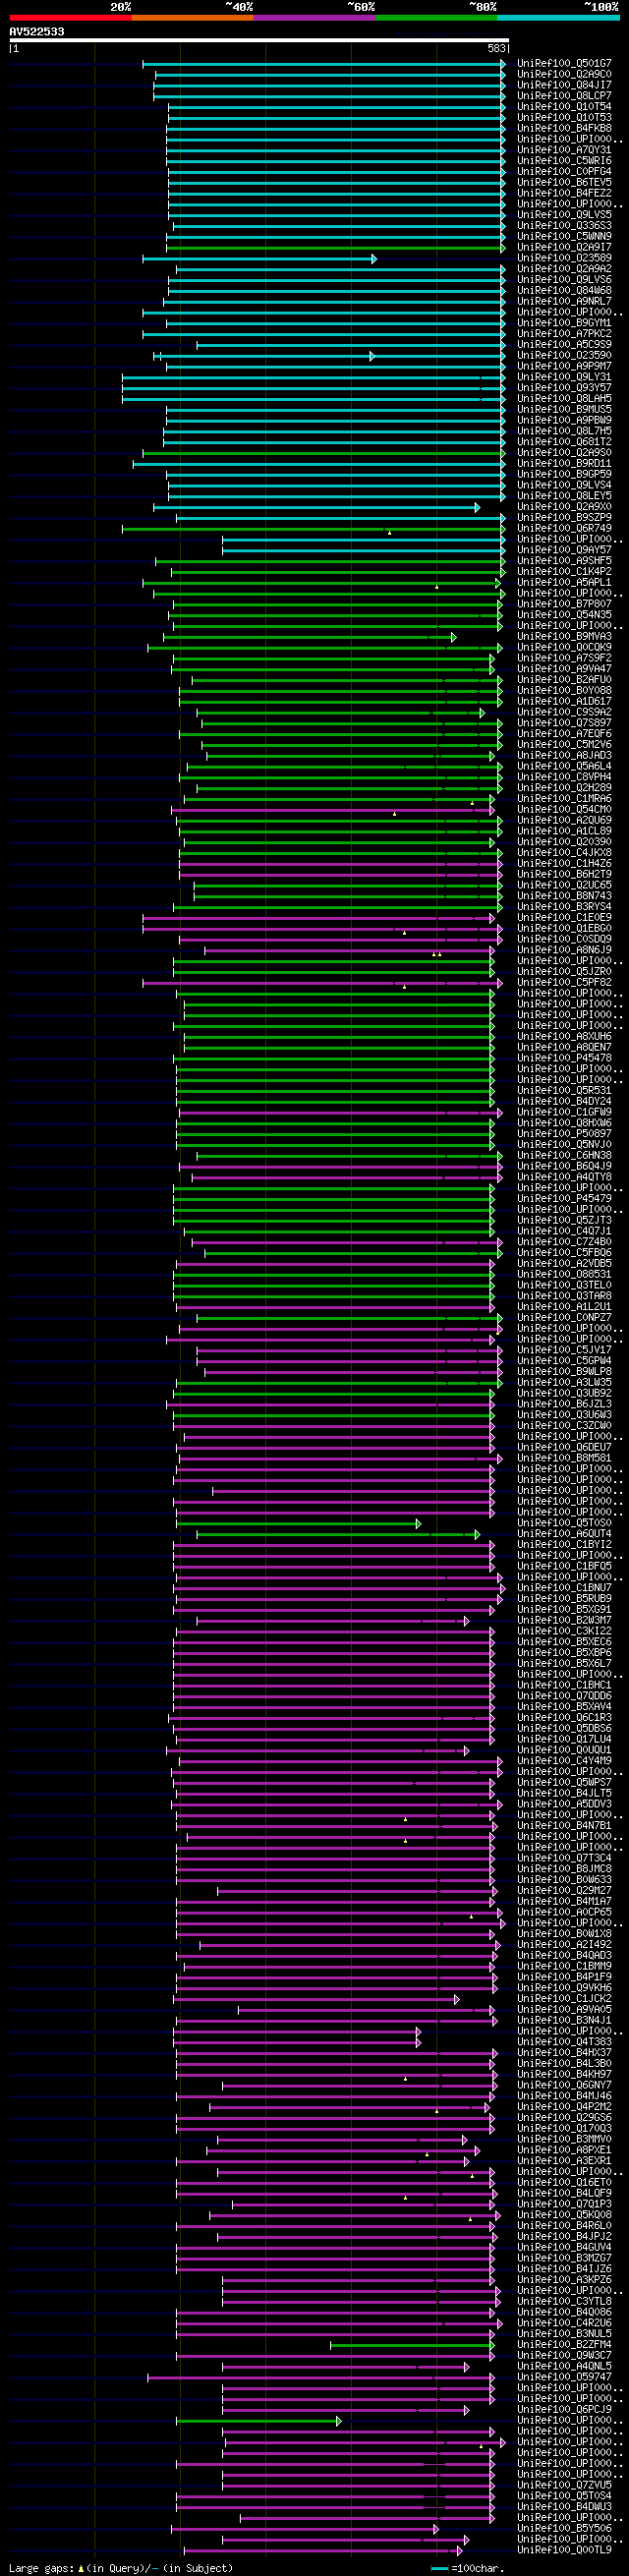Select the UniRef100_Q5KQ08 label

click(x=565, y=2216)
